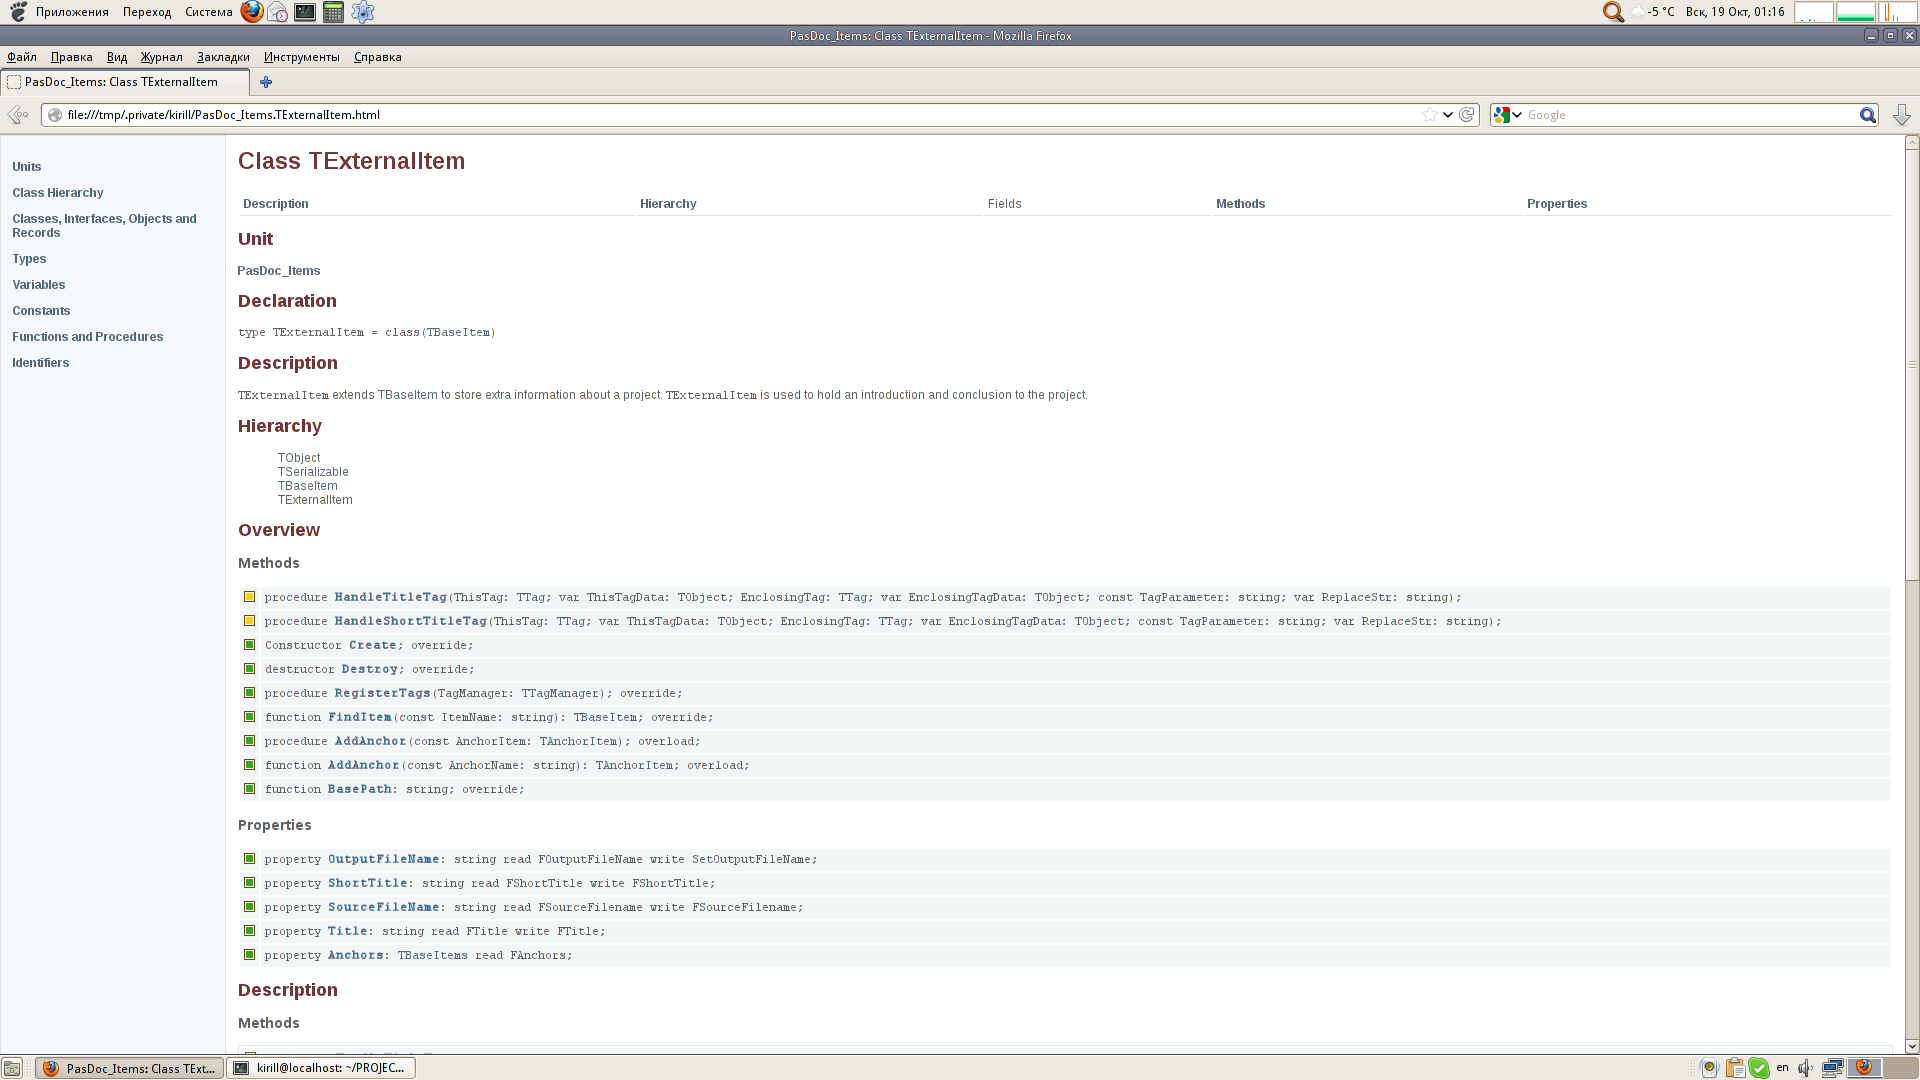Viewport: 1920px width, 1080px height.
Task: Open the URL history dropdown arrow
Action: (1448, 115)
